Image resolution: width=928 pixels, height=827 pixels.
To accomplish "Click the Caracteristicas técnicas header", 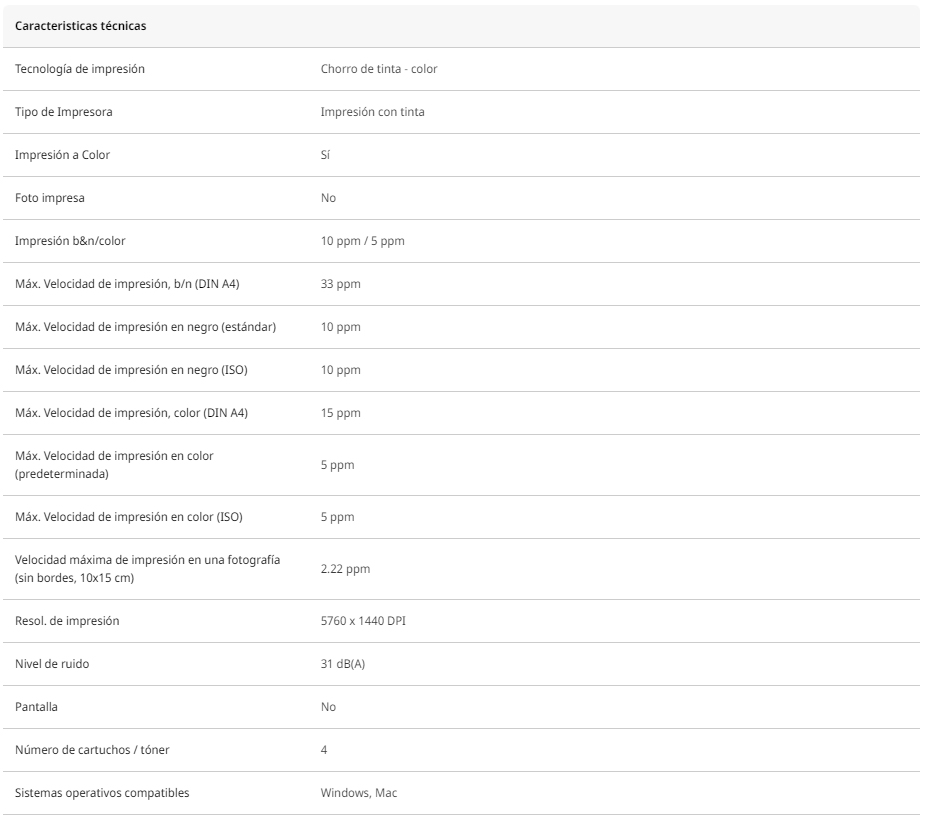I will pos(80,26).
